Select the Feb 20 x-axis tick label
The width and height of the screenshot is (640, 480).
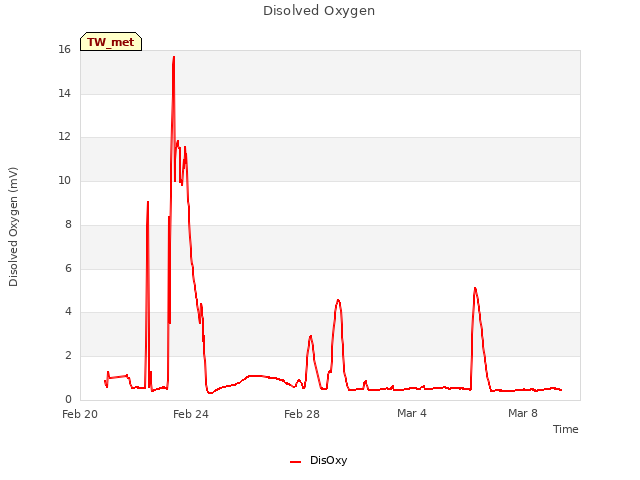click(80, 414)
